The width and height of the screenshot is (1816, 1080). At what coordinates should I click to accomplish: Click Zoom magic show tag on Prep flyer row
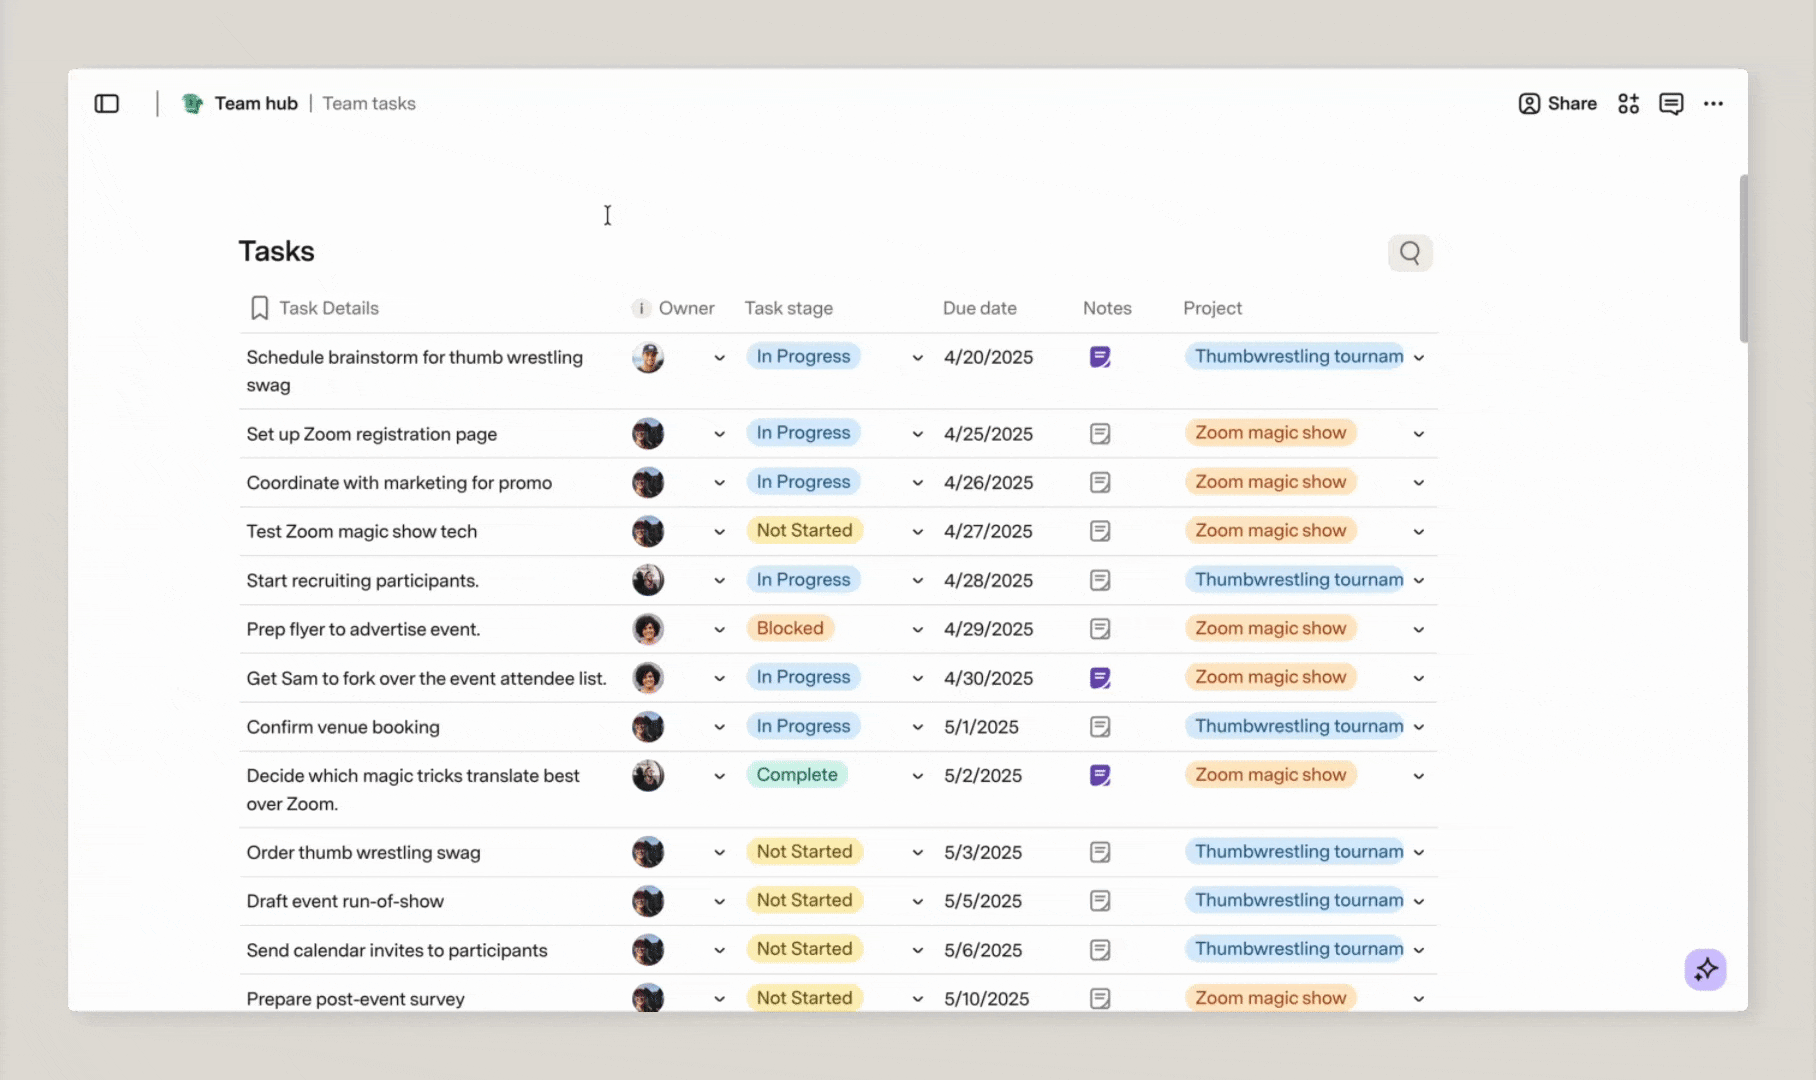(x=1271, y=628)
